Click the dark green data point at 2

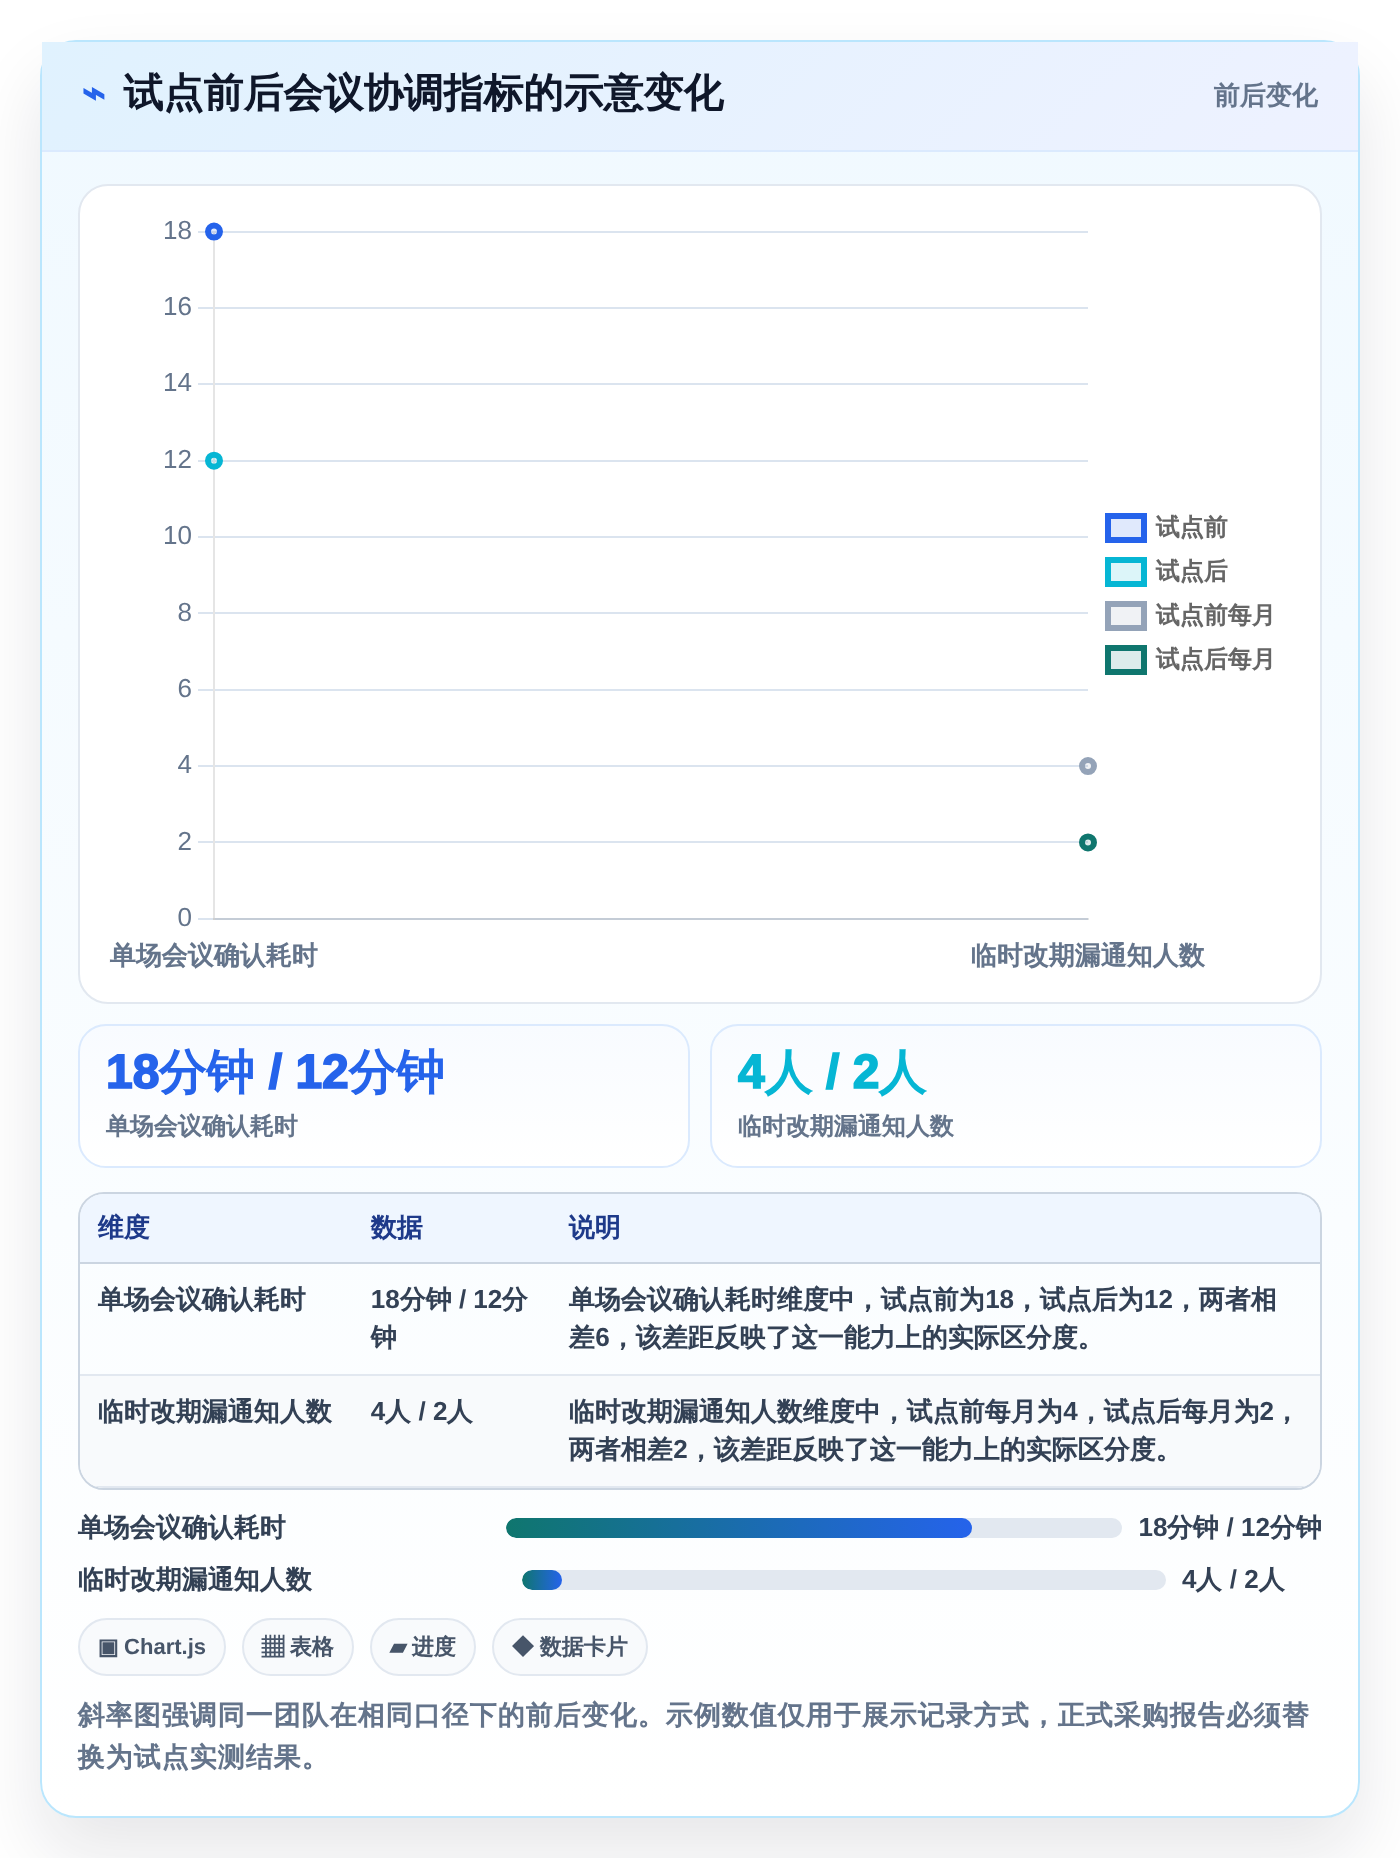point(1088,843)
